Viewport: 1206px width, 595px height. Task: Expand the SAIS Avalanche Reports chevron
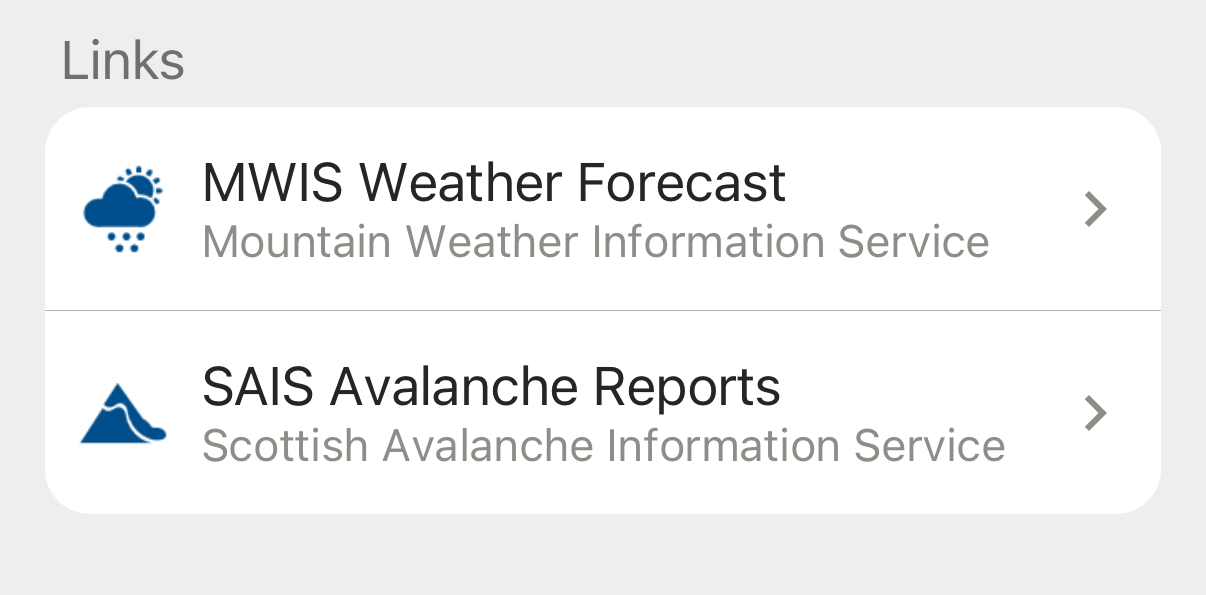coord(1096,413)
